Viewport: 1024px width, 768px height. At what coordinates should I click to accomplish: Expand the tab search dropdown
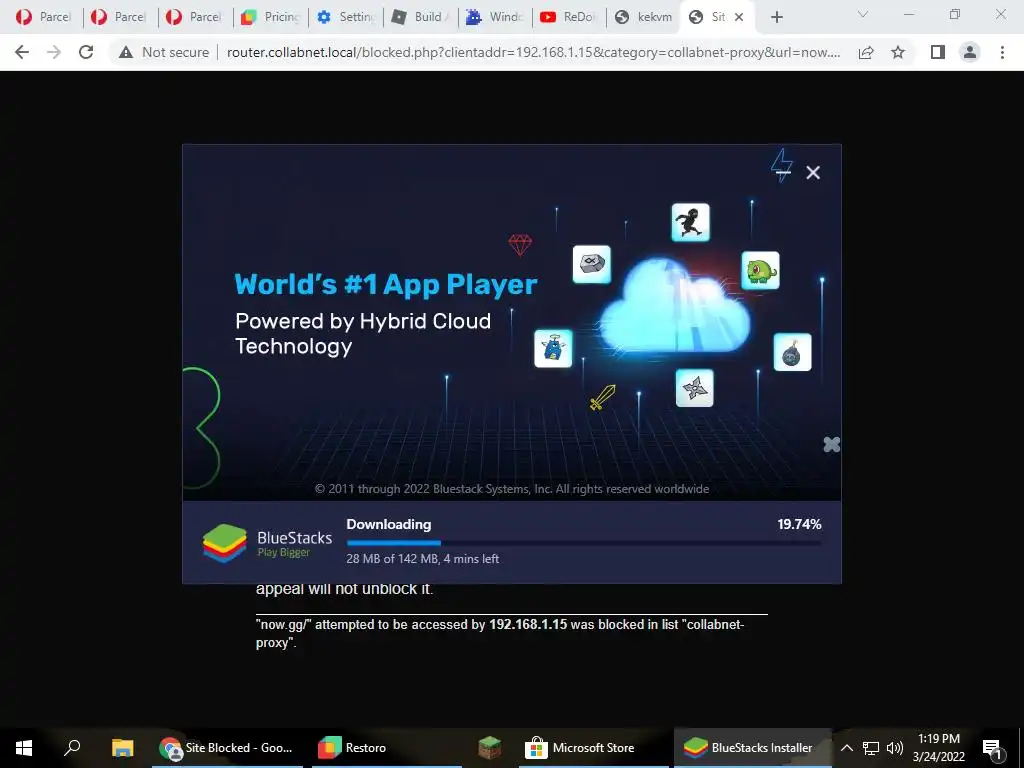click(863, 14)
